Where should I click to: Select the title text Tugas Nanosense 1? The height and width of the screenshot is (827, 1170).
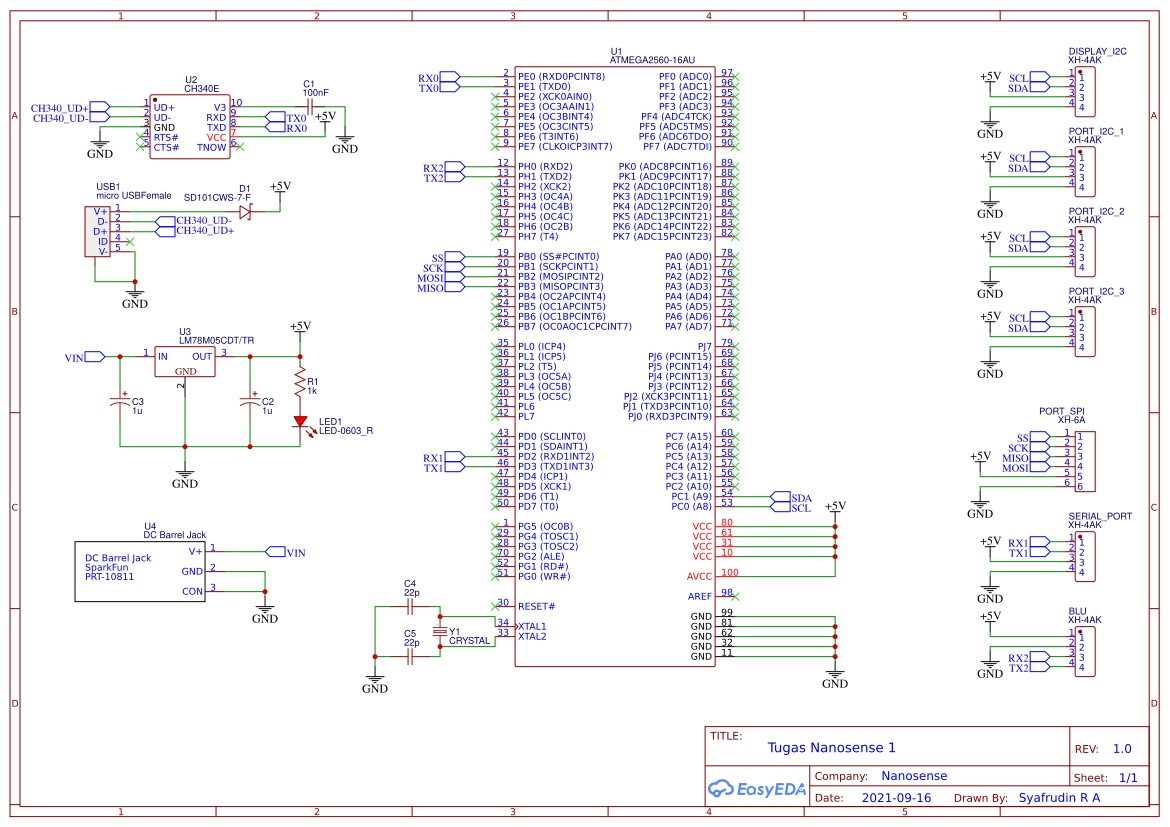(x=830, y=747)
